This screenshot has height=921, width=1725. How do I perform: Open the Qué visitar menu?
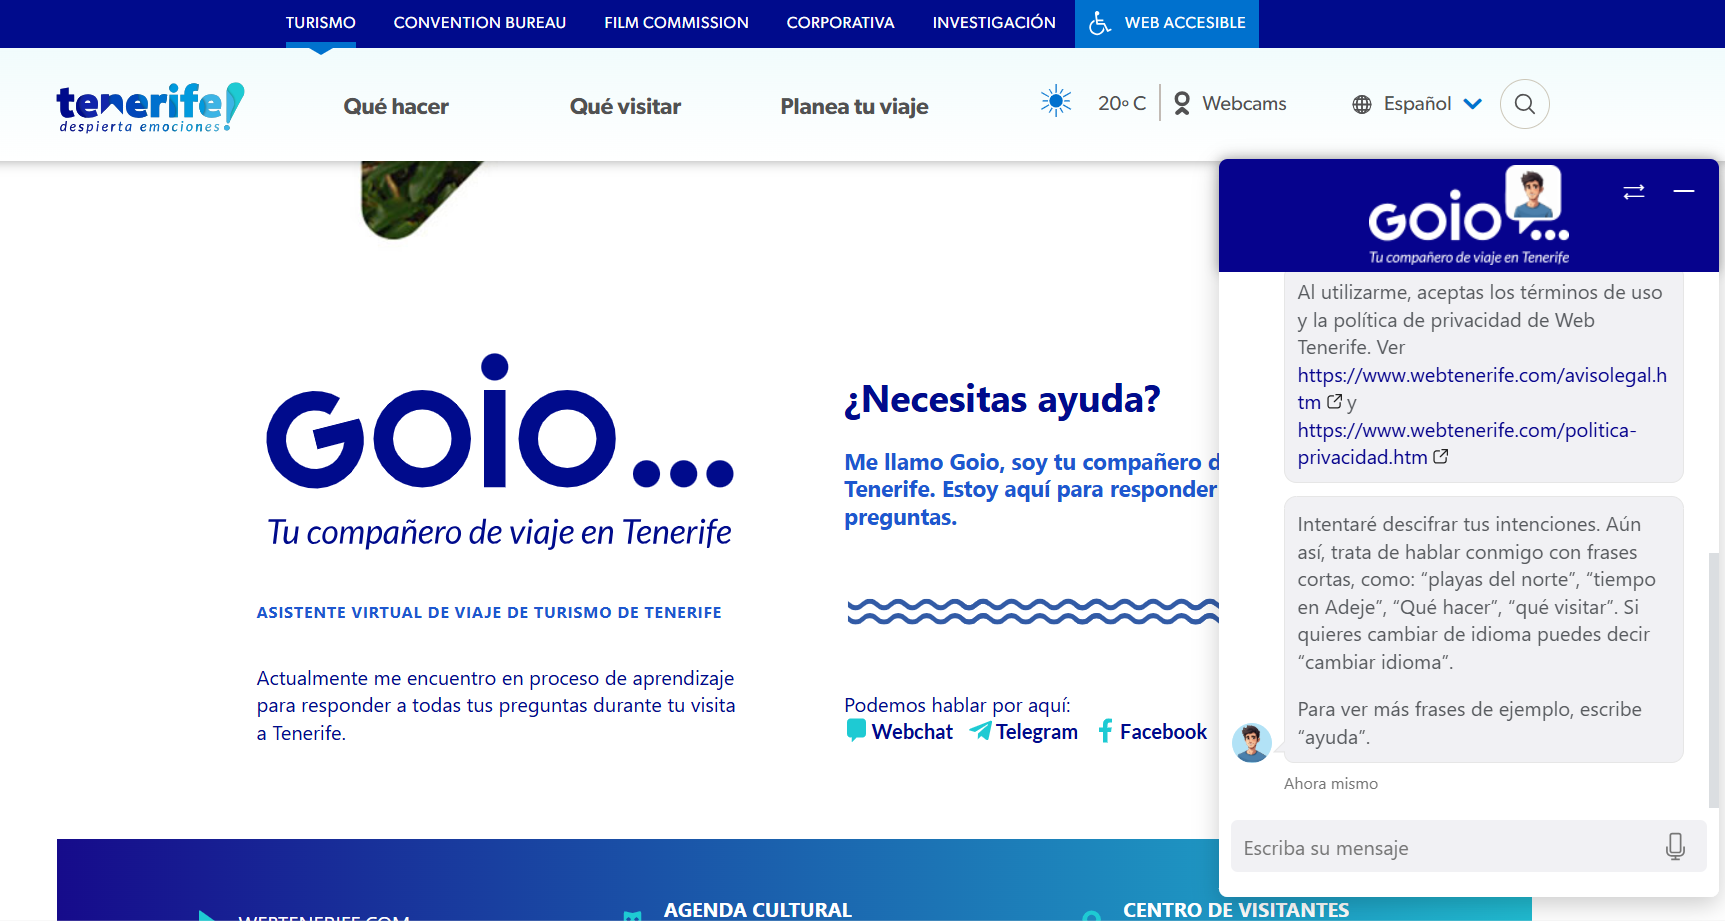[625, 106]
